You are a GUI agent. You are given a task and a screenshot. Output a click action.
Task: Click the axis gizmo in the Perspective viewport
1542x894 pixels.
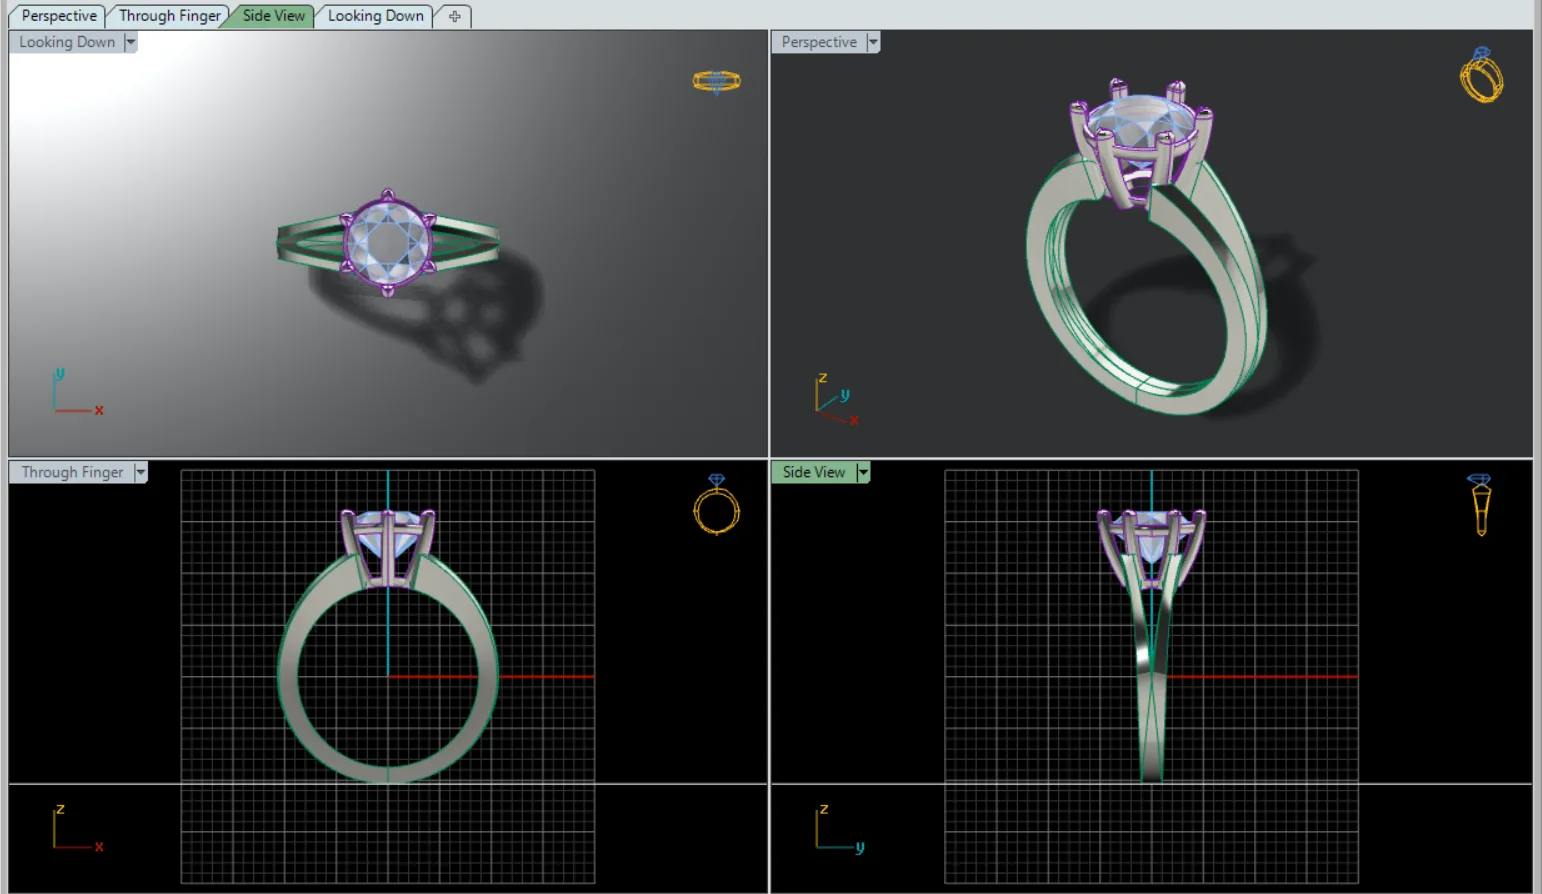click(836, 399)
